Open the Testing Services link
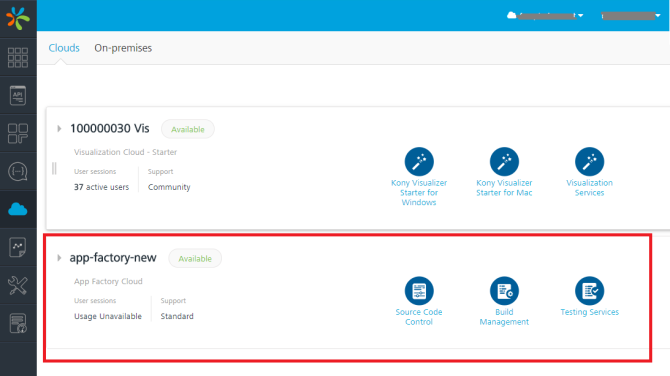The image size is (670, 376). tap(589, 312)
